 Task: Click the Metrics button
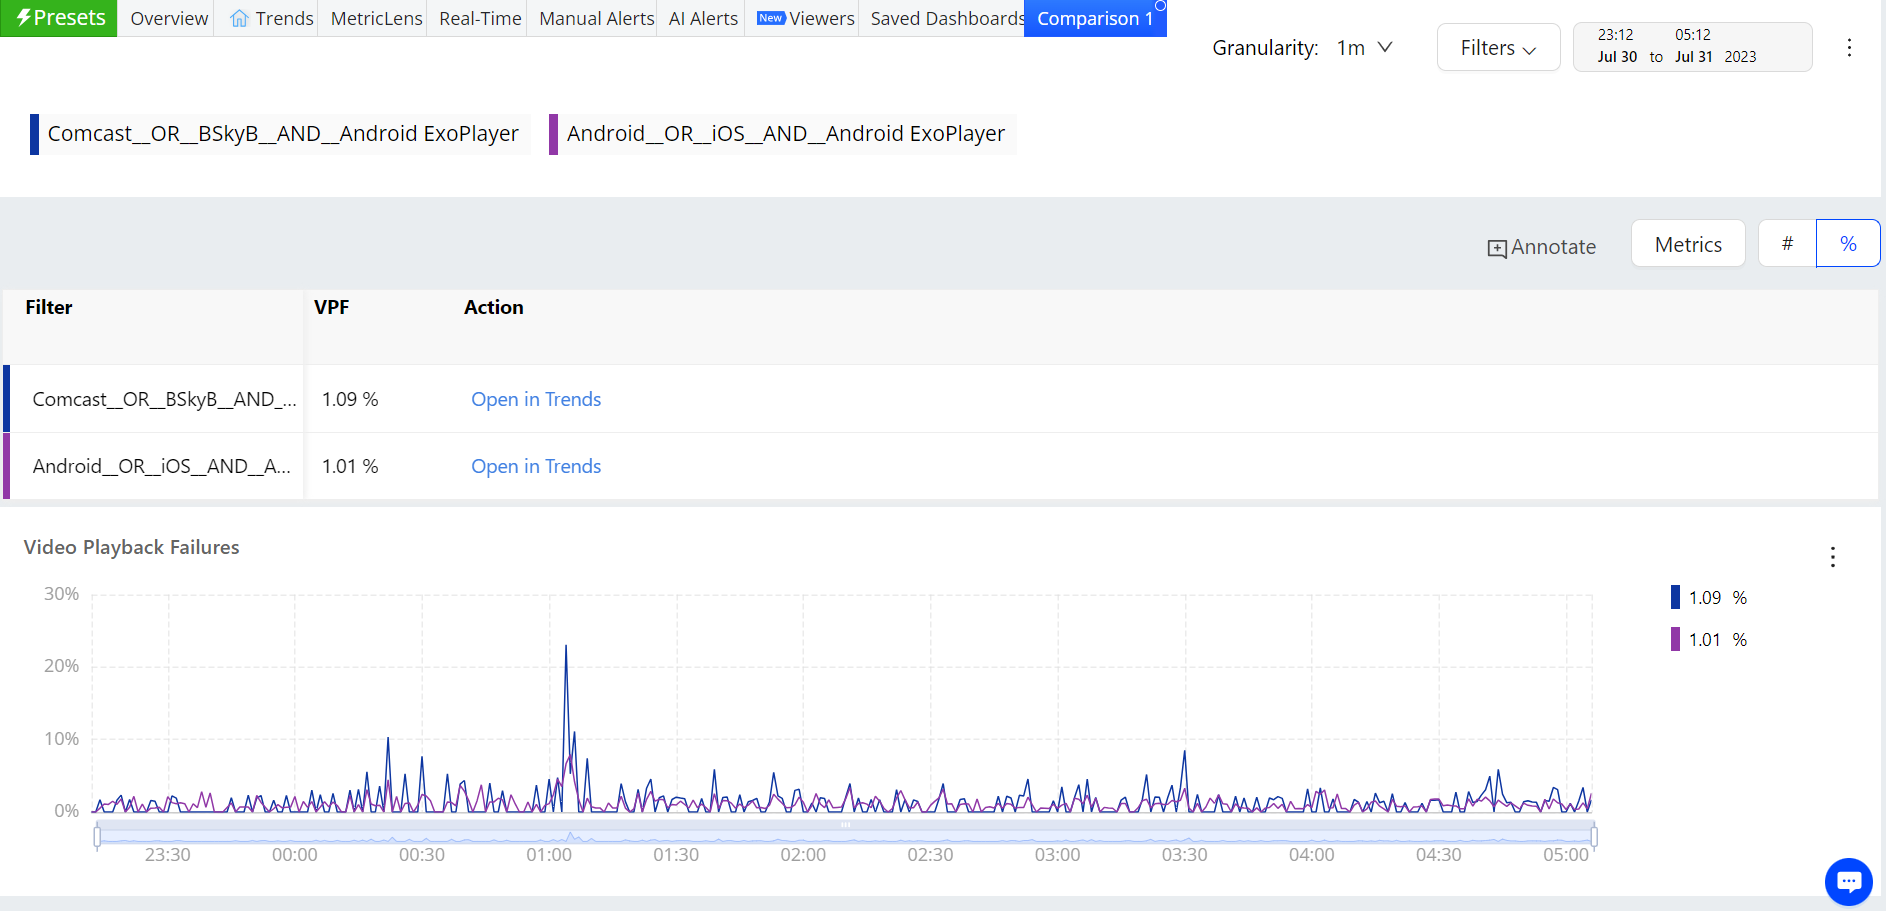(1687, 244)
